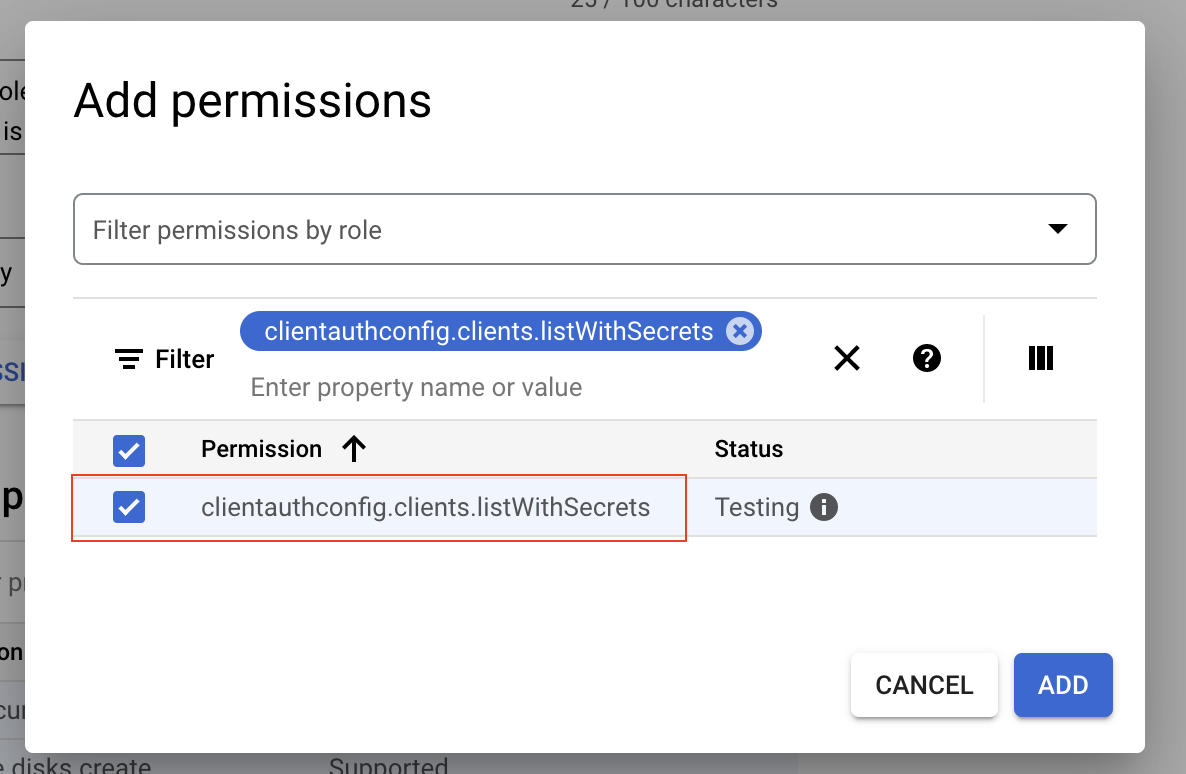The image size is (1186, 774).
Task: Click the Testing status text in the row
Action: [x=756, y=507]
